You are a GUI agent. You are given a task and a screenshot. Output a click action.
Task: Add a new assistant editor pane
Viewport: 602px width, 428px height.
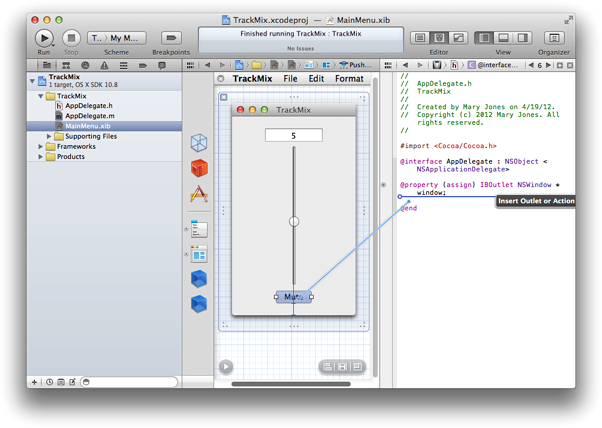pyautogui.click(x=560, y=65)
